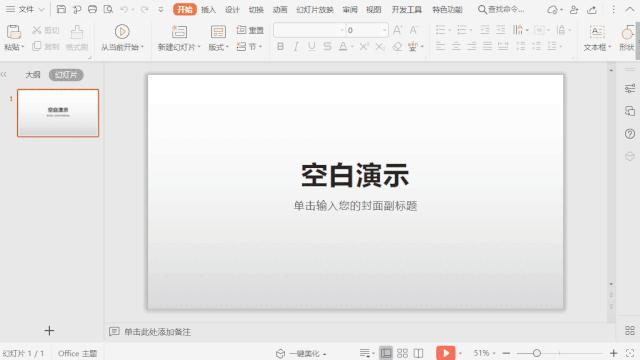This screenshot has height=360, width=640.
Task: Open the File (文件) menu
Action: coord(24,9)
